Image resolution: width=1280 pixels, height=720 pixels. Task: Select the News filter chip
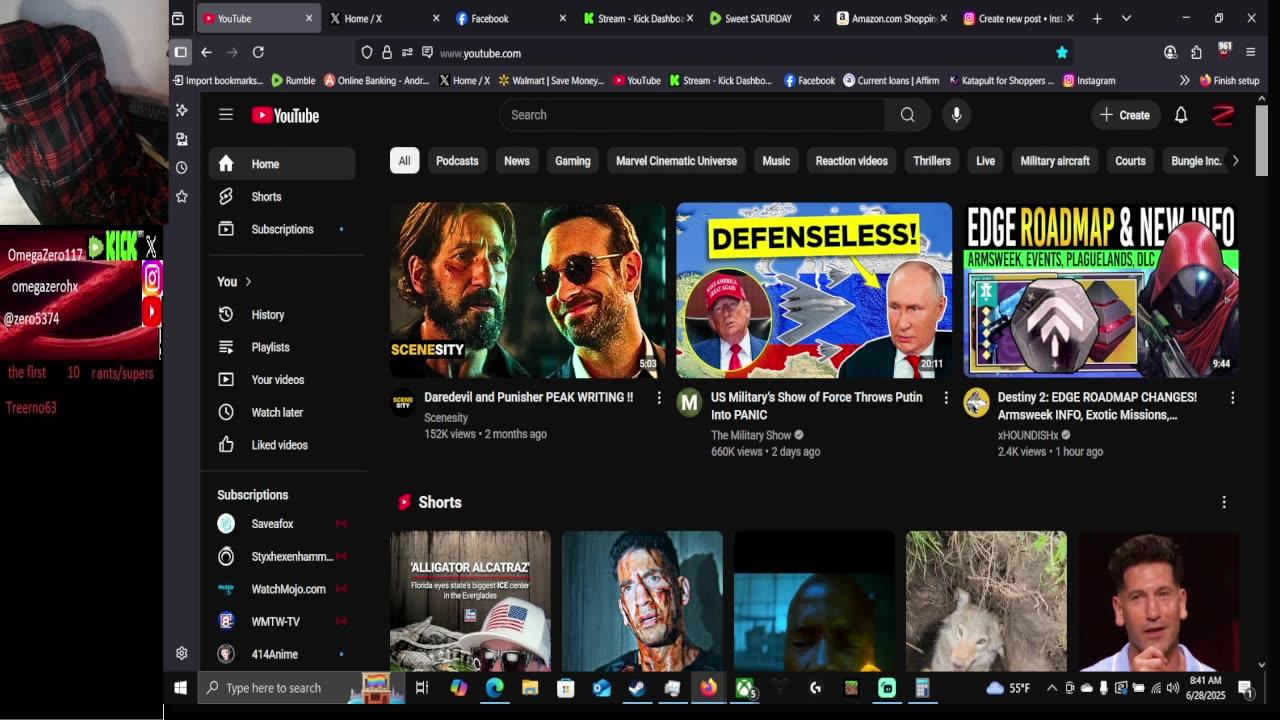click(517, 161)
